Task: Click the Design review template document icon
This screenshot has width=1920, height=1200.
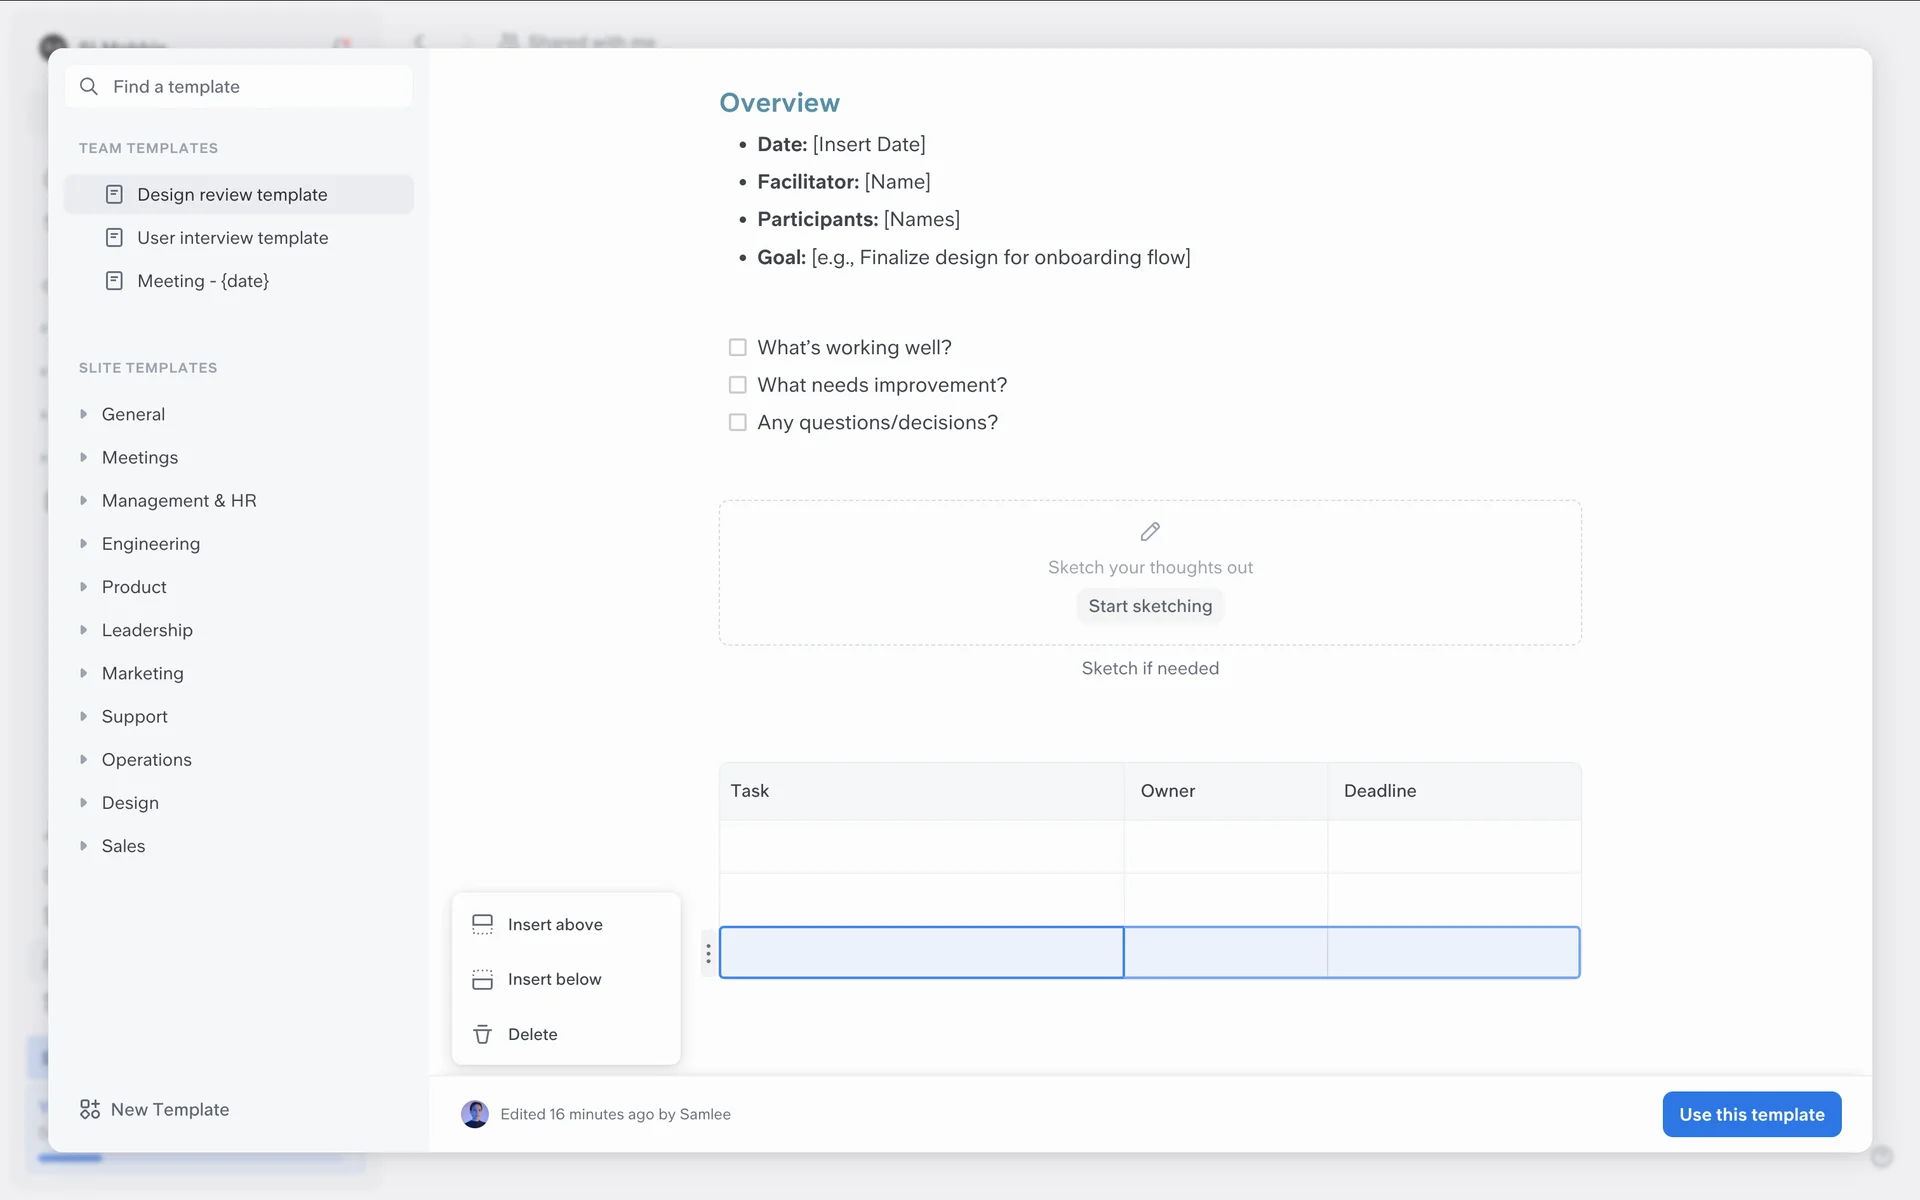Action: [x=115, y=195]
